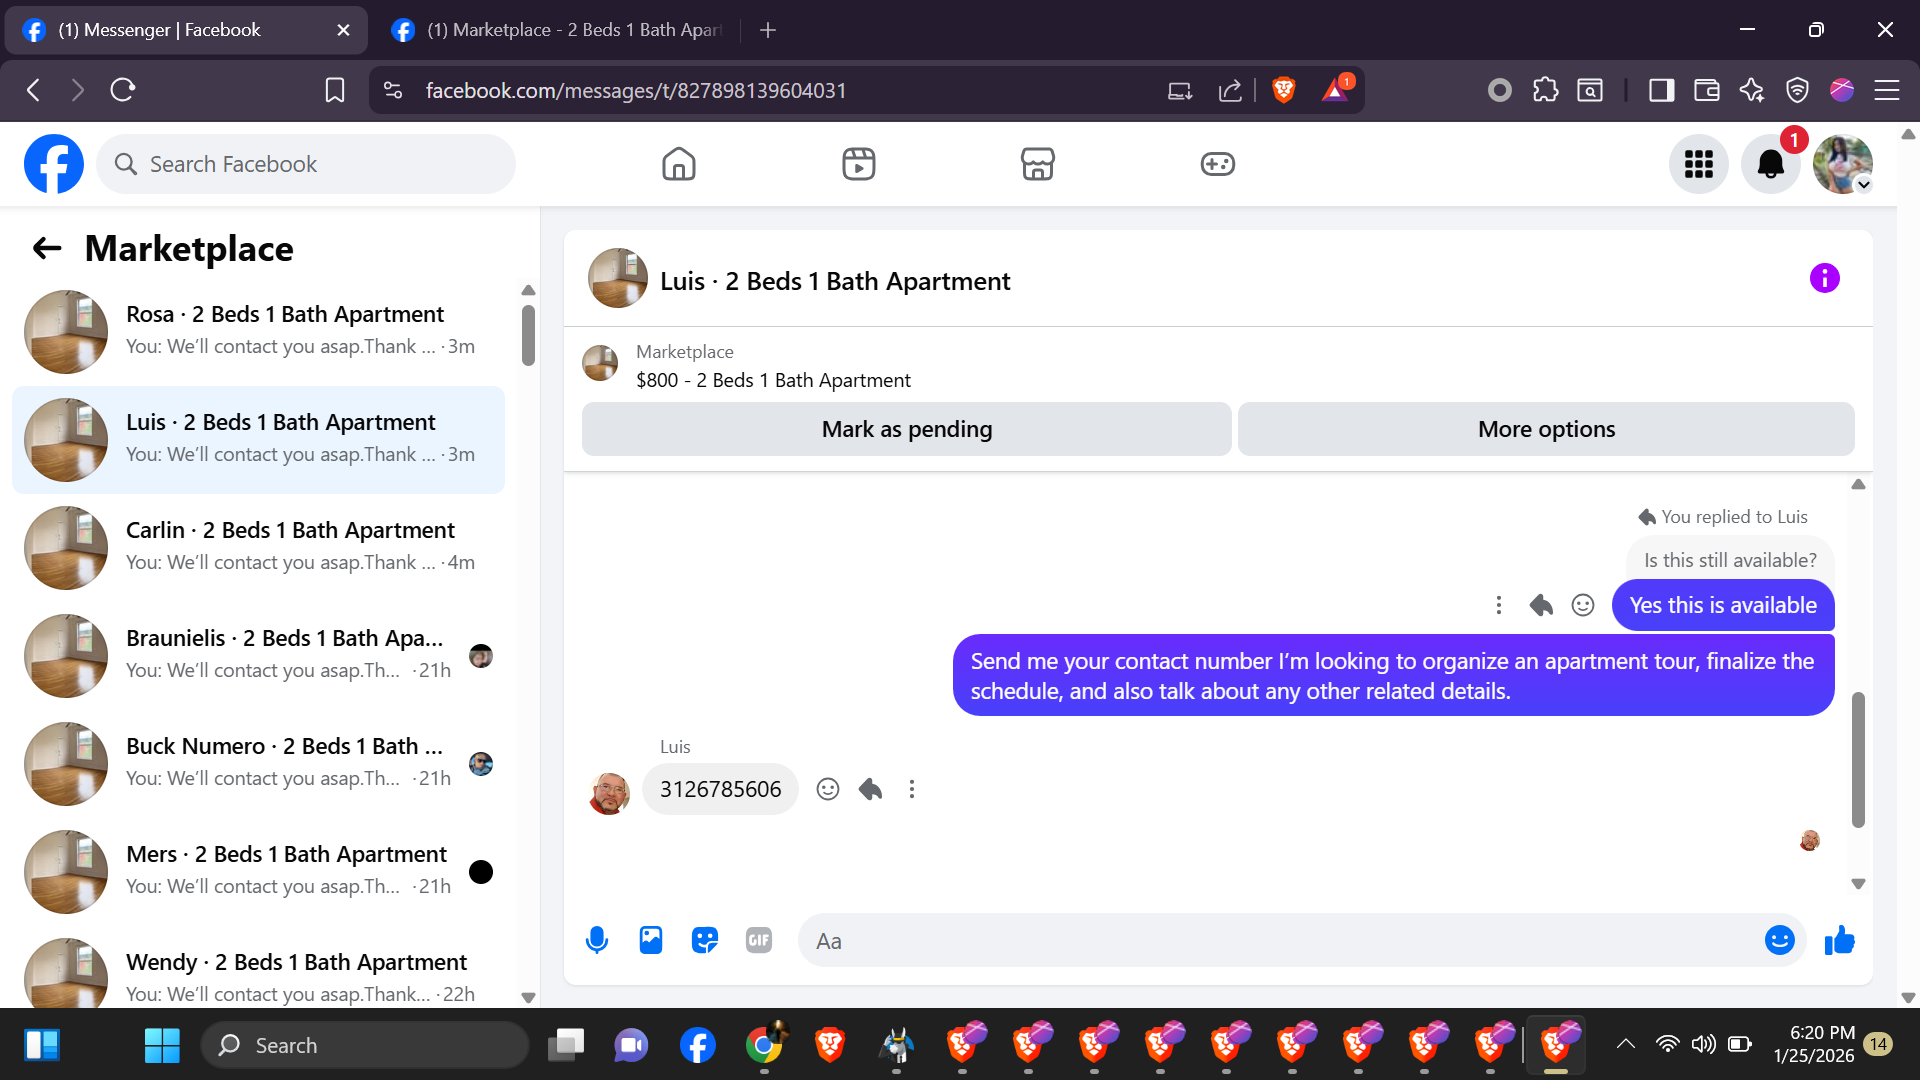Share this page icon in address bar
Screen dimensions: 1920x1080
tap(1230, 90)
